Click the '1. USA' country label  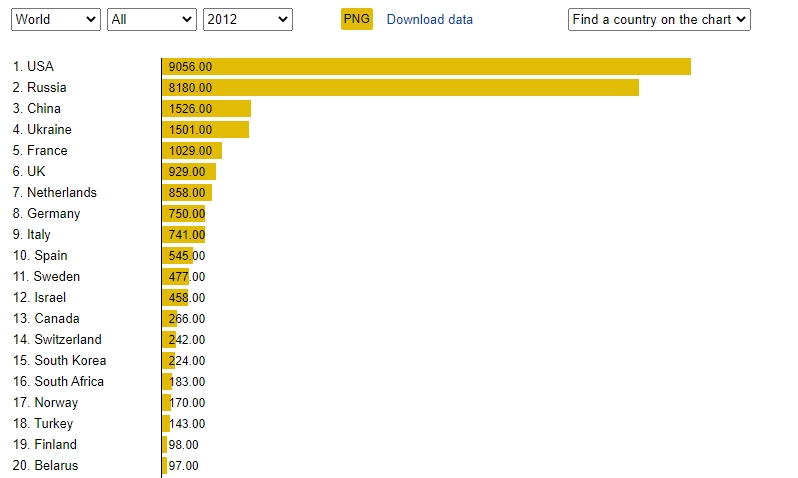[33, 67]
